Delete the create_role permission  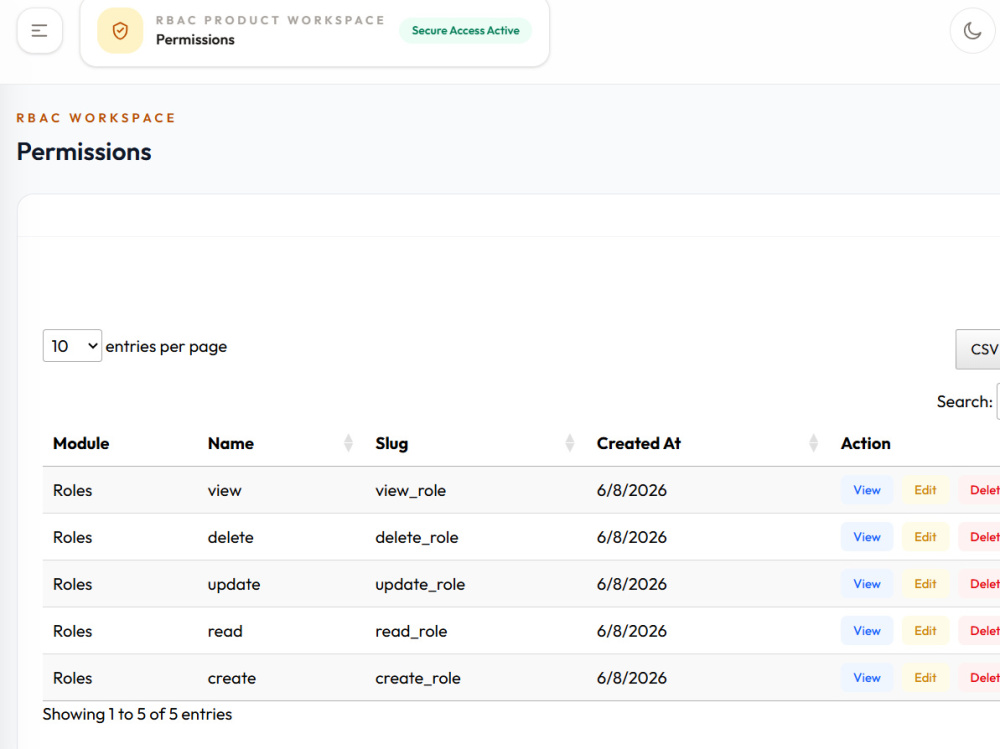(x=980, y=678)
